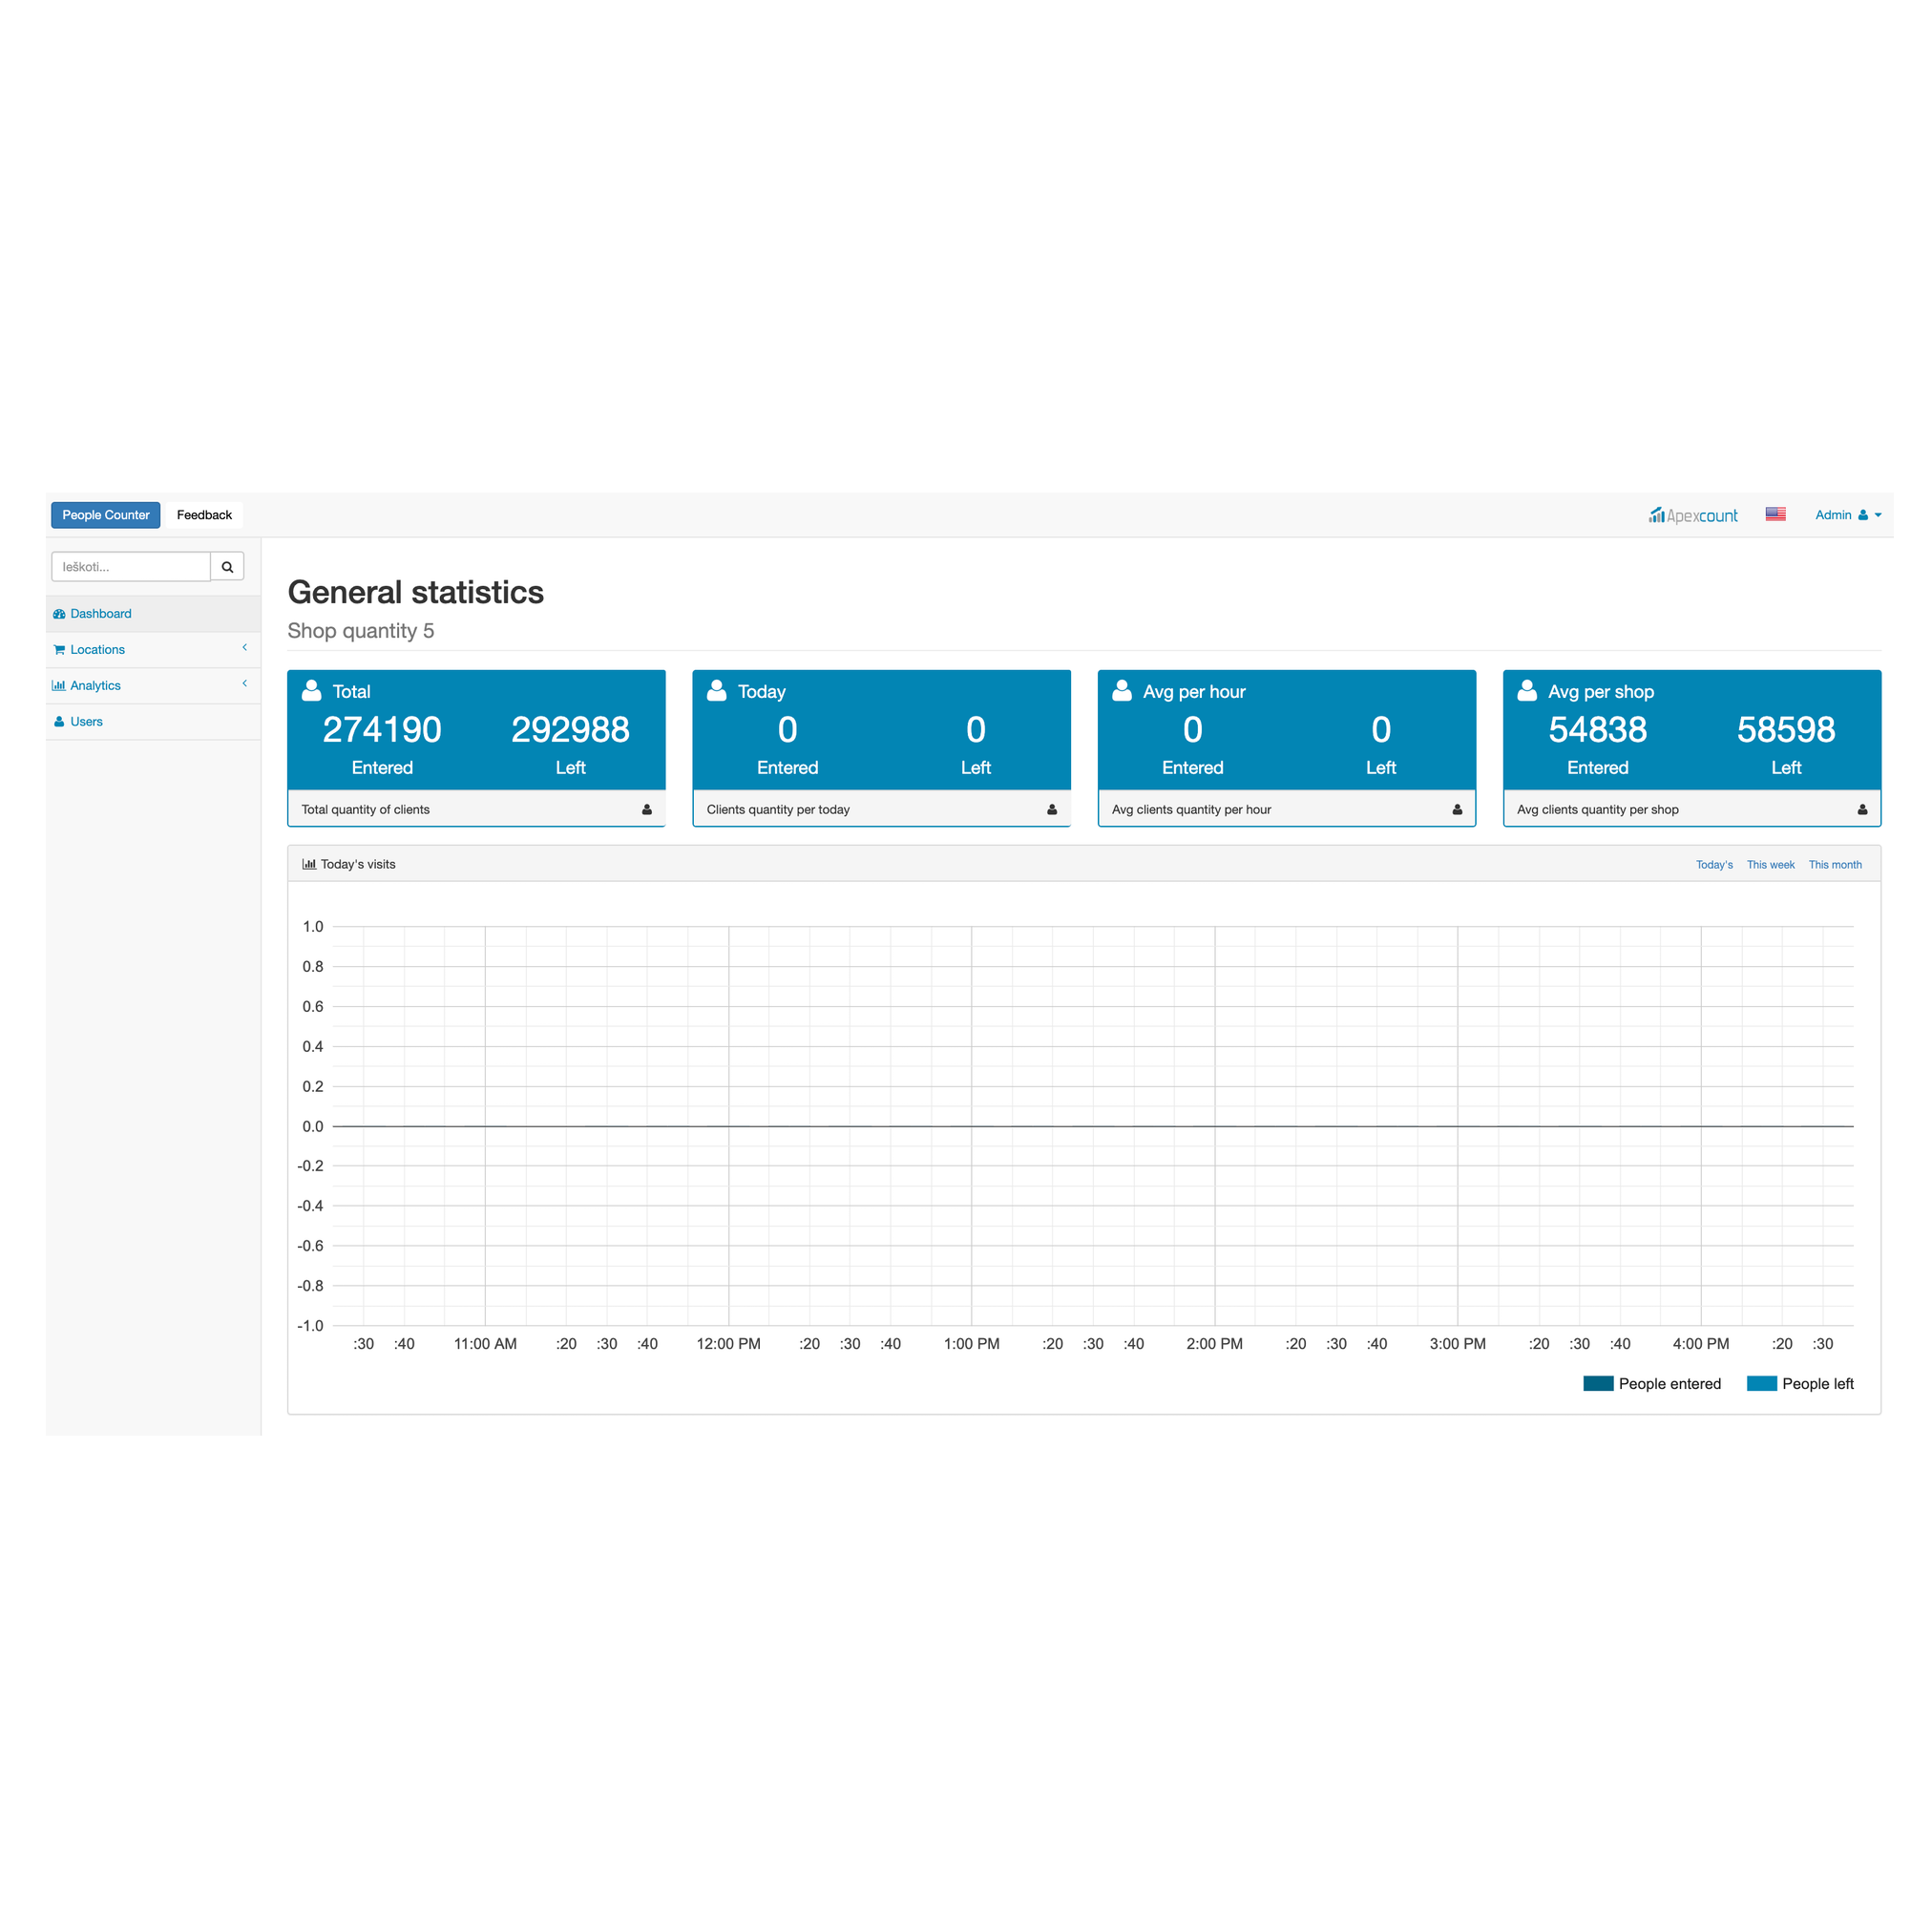Viewport: 1932px width, 1932px height.
Task: Click the Analytics bar chart icon
Action: click(x=59, y=686)
